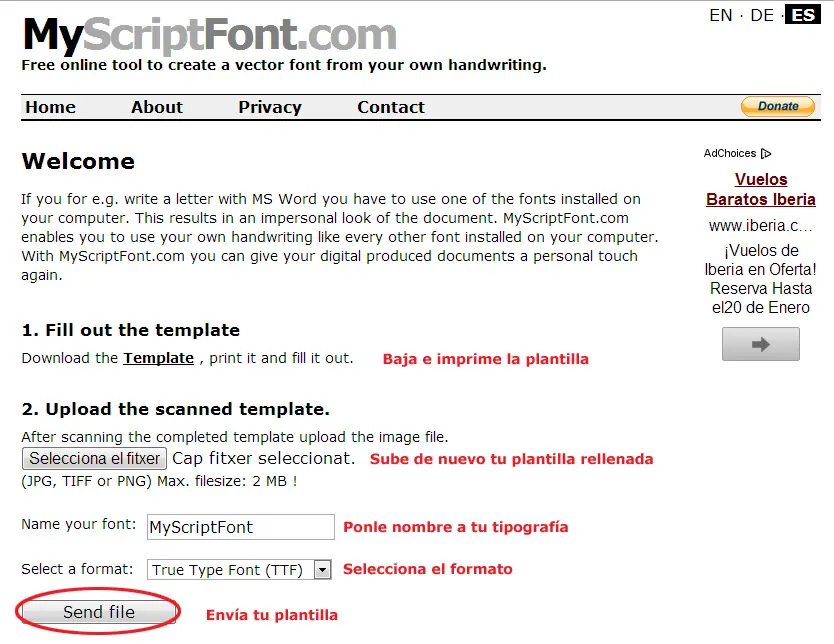Click 'Cap fitxer seleccionat.' text

coord(263,458)
